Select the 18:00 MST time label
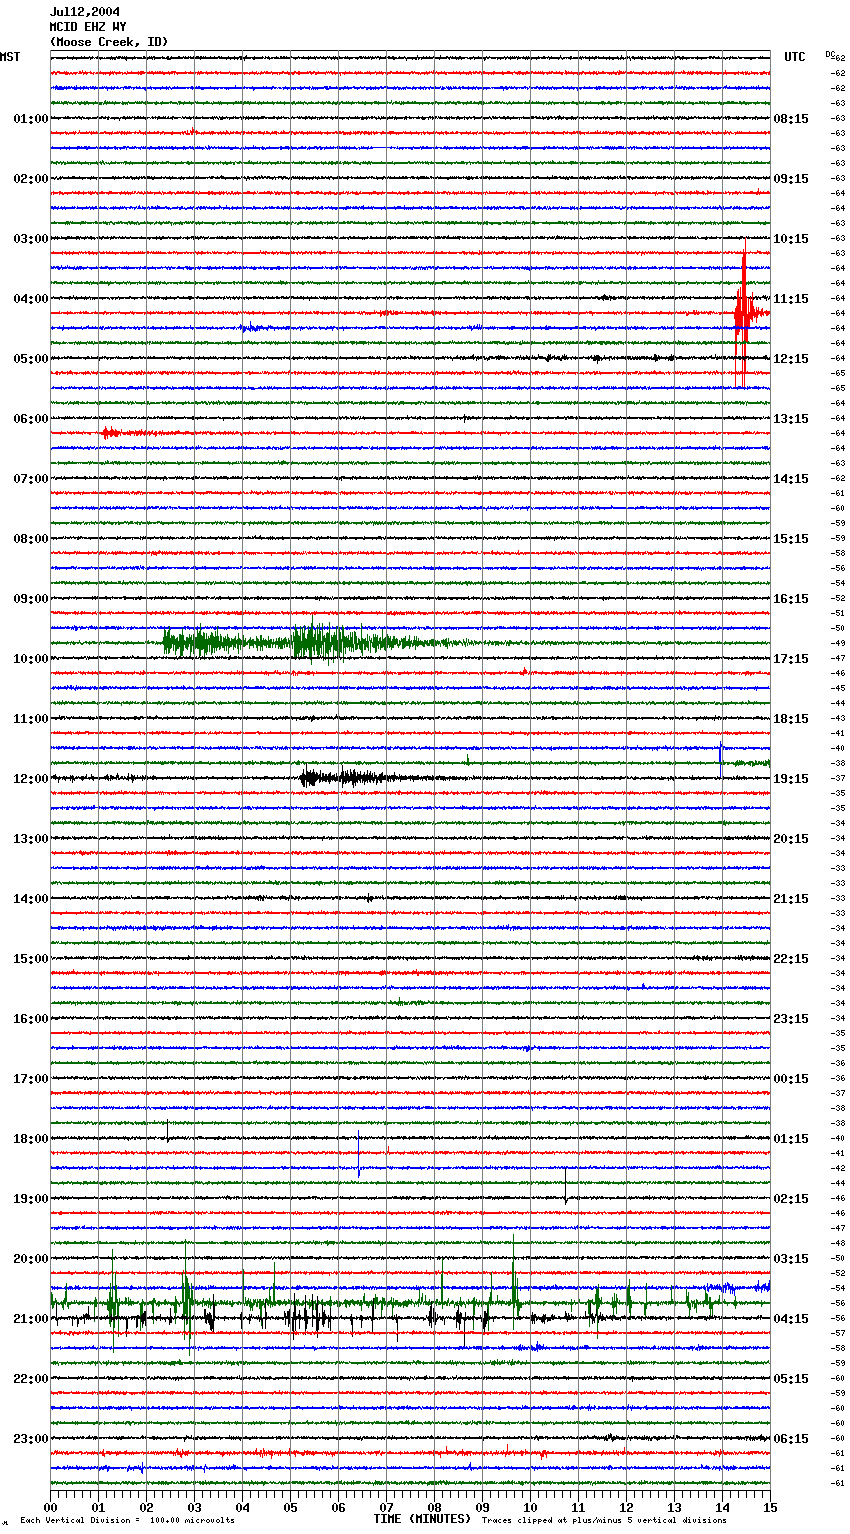The image size is (850, 1534). pyautogui.click(x=31, y=1139)
